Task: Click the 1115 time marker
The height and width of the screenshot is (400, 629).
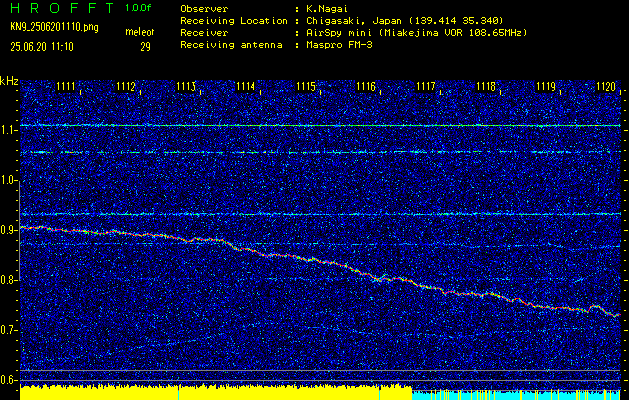Action: pyautogui.click(x=306, y=86)
